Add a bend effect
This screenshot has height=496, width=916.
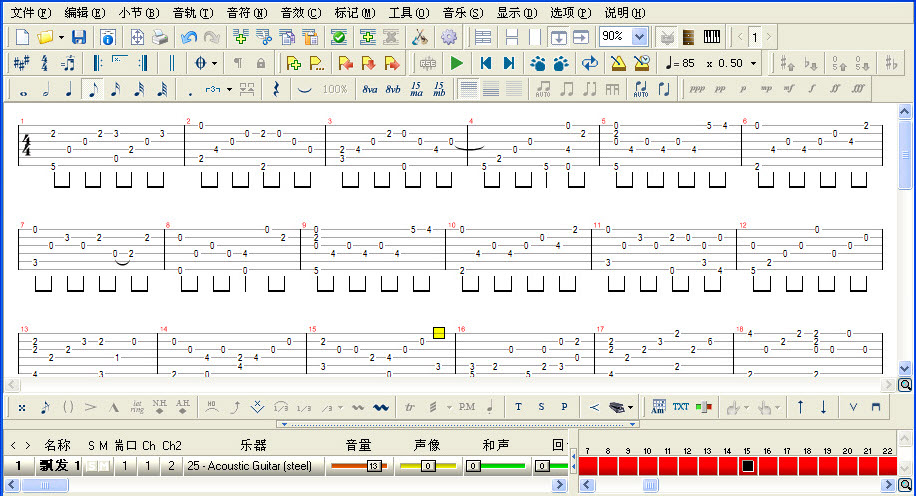click(235, 407)
